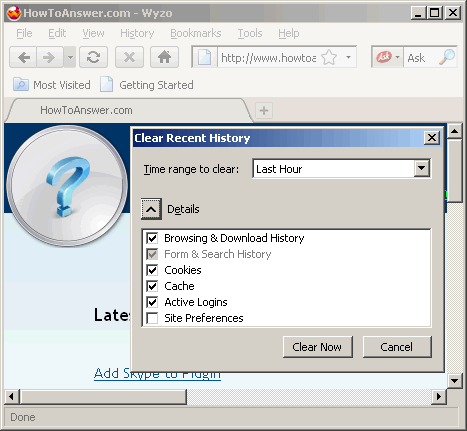Image resolution: width=467 pixels, height=431 pixels.
Task: Open a new tab with the plus button
Action: tap(264, 110)
